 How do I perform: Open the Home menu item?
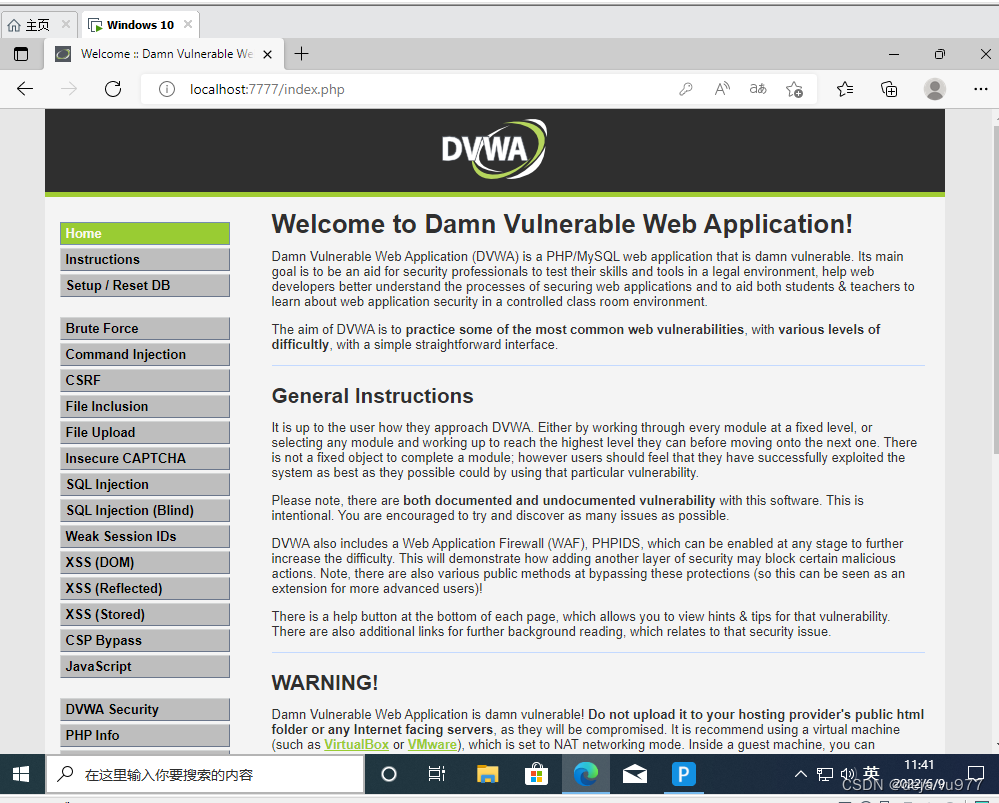pyautogui.click(x=145, y=233)
